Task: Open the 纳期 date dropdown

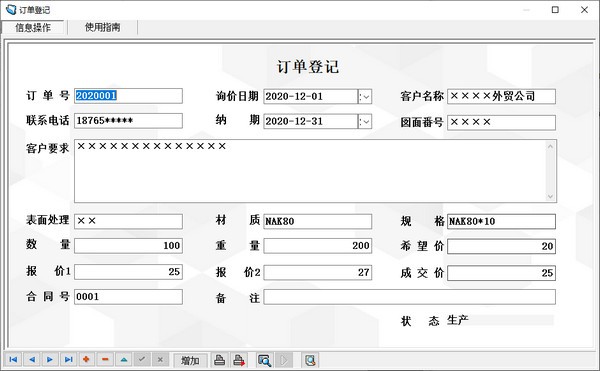Action: [x=365, y=122]
